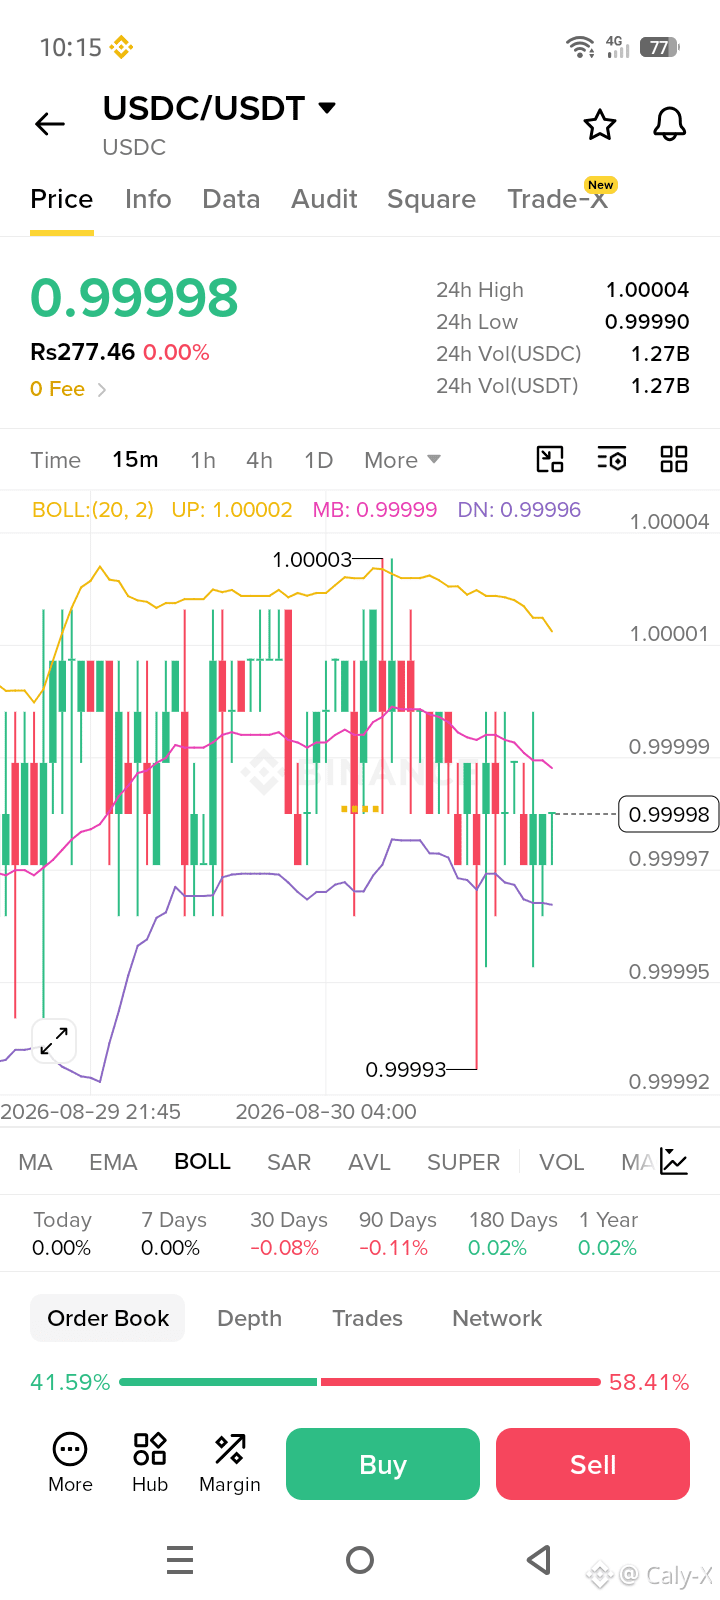
Task: Select the 1h chart interval
Action: click(x=203, y=460)
